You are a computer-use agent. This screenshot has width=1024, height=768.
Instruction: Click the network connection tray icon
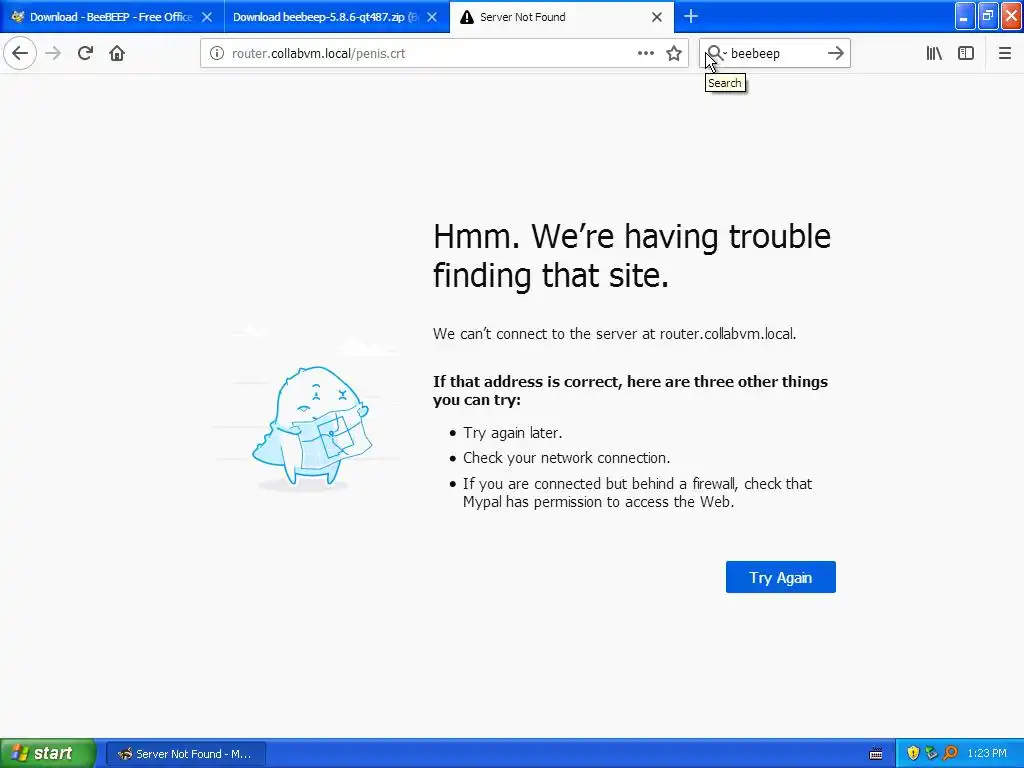tap(931, 753)
